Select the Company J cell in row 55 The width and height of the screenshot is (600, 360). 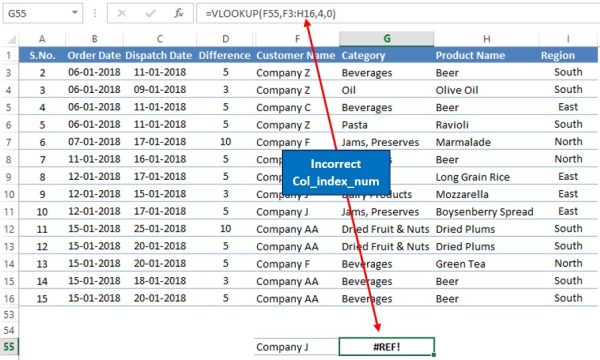click(x=296, y=347)
